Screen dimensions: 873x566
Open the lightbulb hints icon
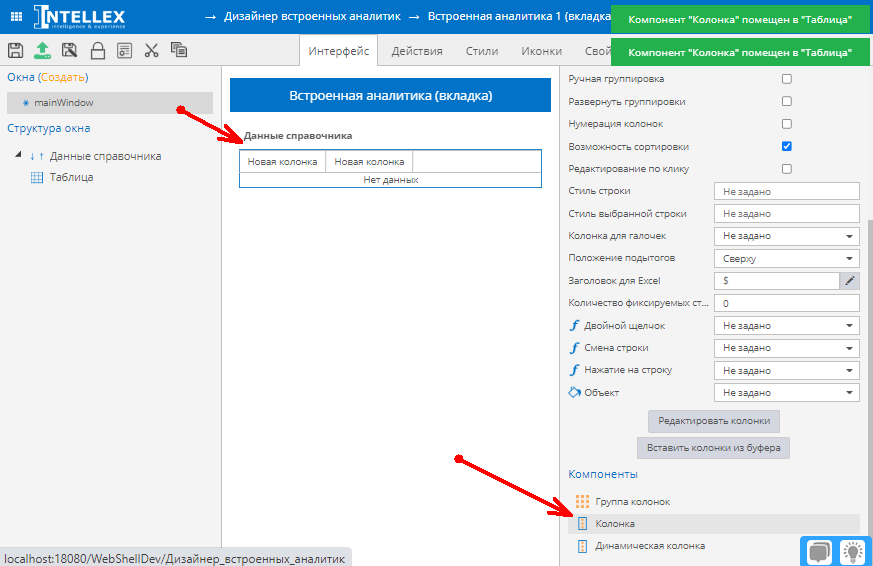[x=852, y=552]
